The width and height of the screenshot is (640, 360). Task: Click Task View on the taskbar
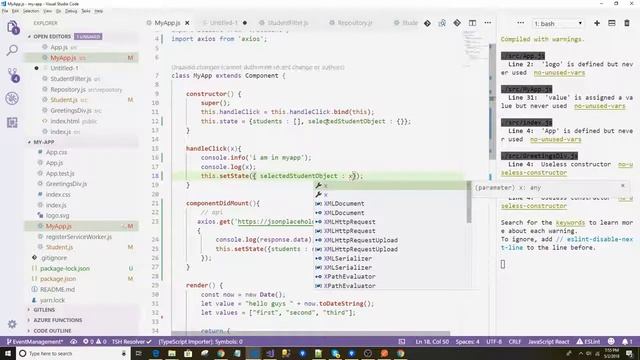138,353
